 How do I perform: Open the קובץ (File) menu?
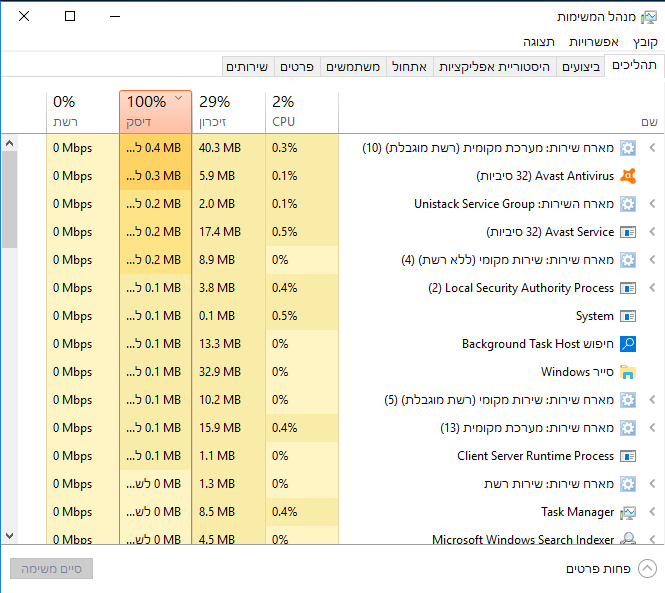pyautogui.click(x=645, y=42)
